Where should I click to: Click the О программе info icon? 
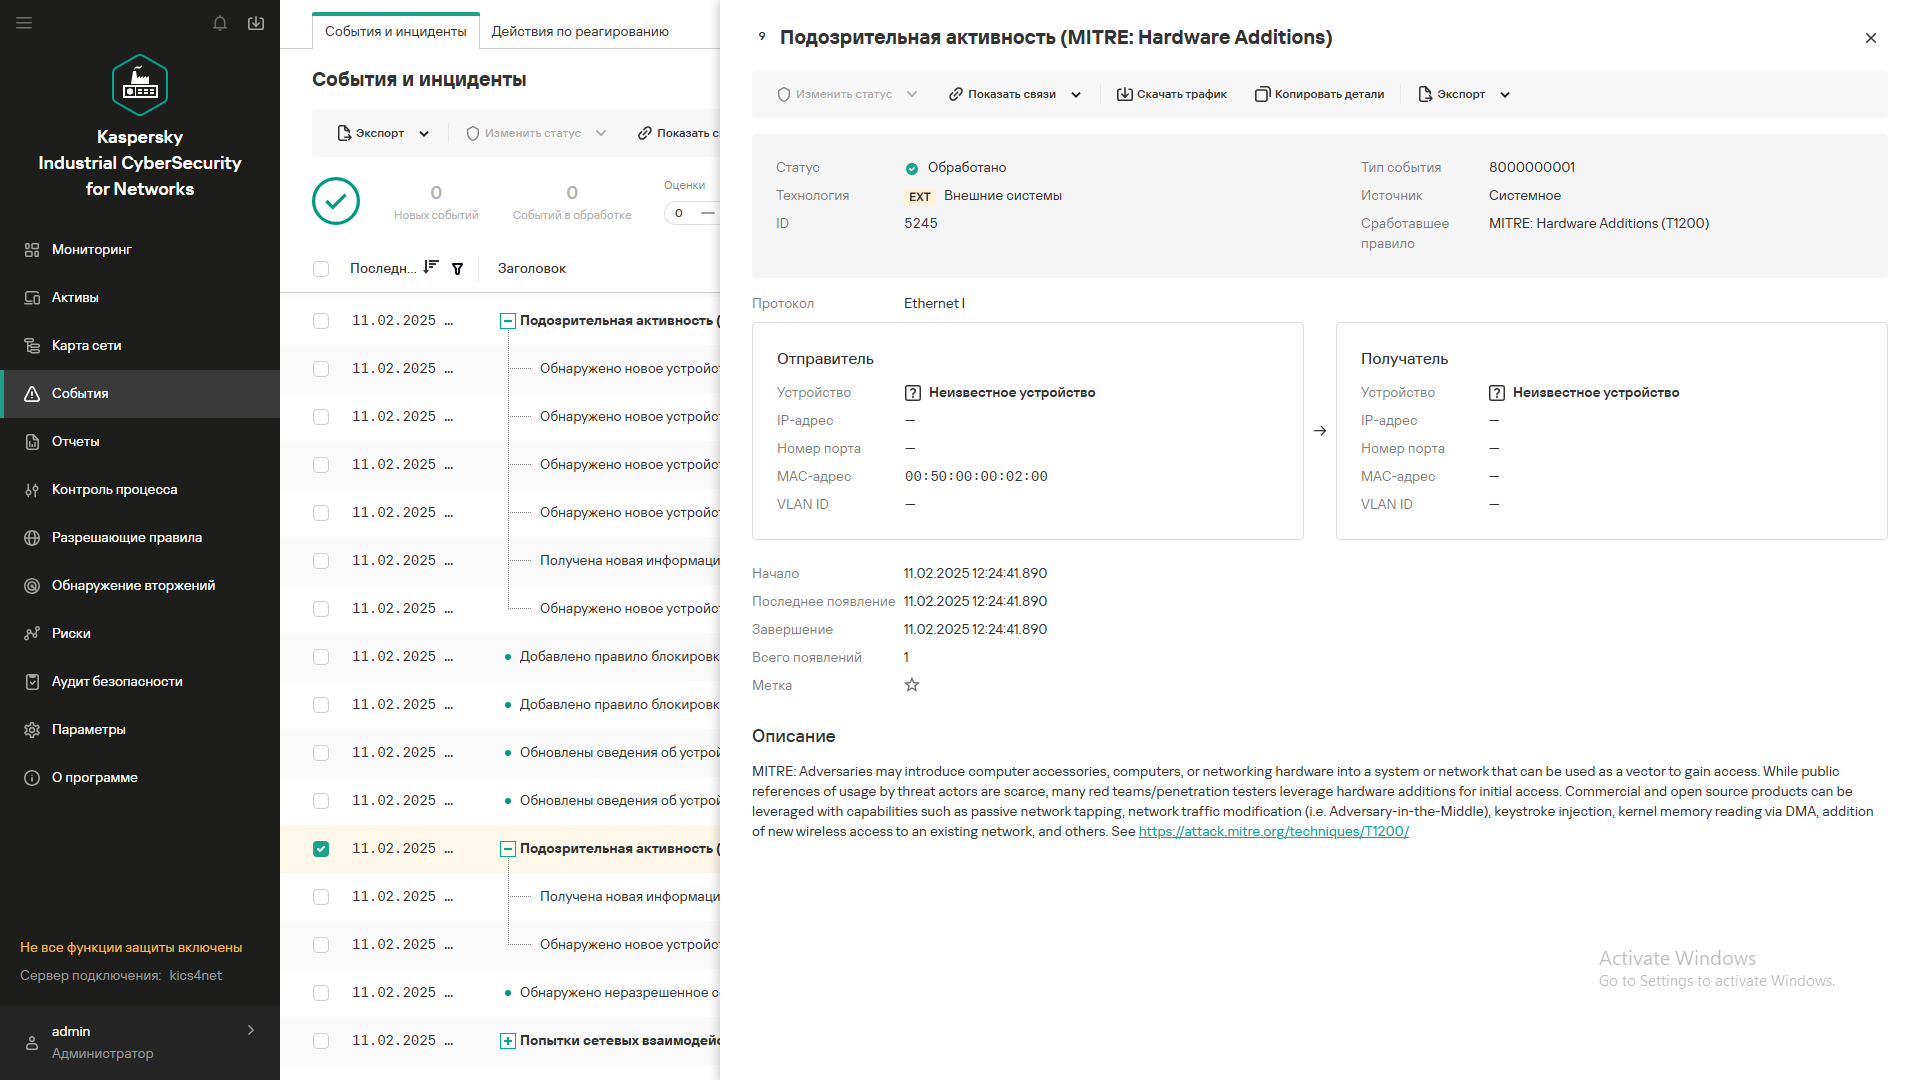click(32, 778)
